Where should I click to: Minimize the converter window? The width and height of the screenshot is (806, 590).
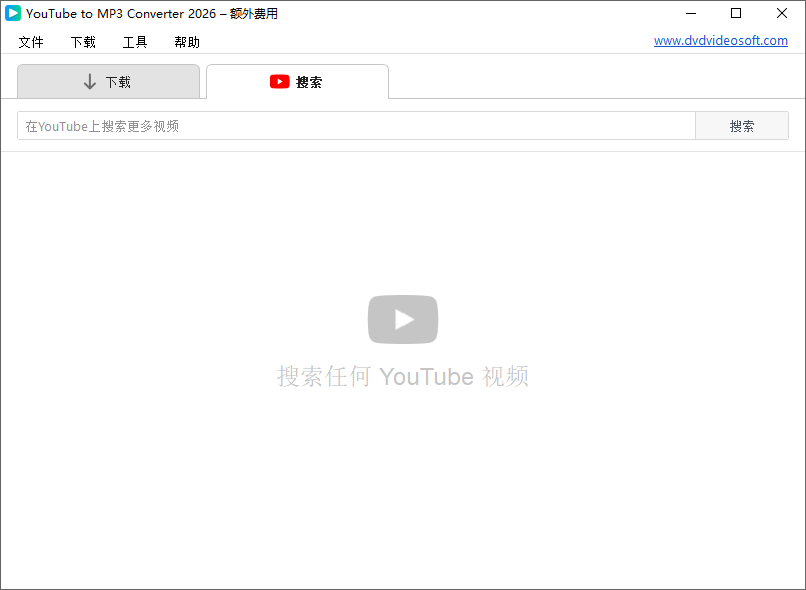point(691,13)
